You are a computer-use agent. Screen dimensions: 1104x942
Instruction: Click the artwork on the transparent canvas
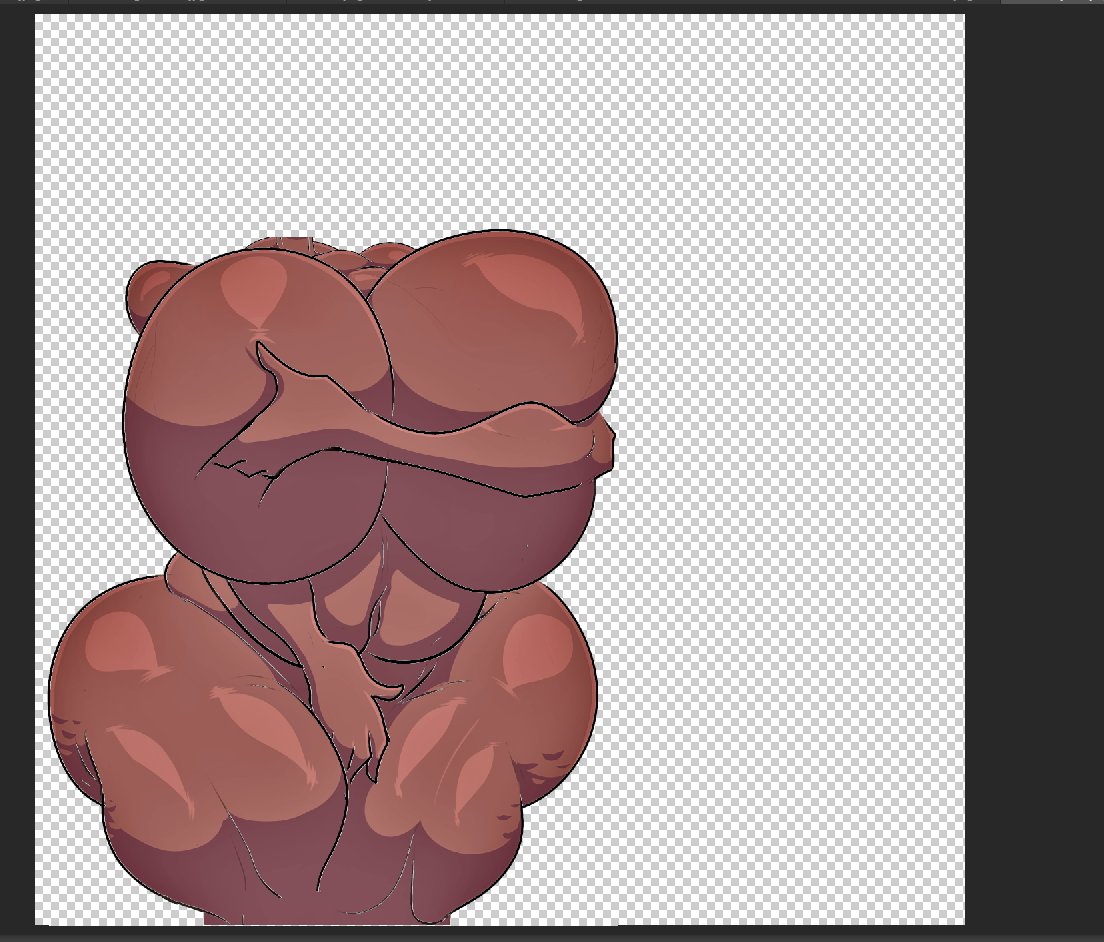[332, 577]
